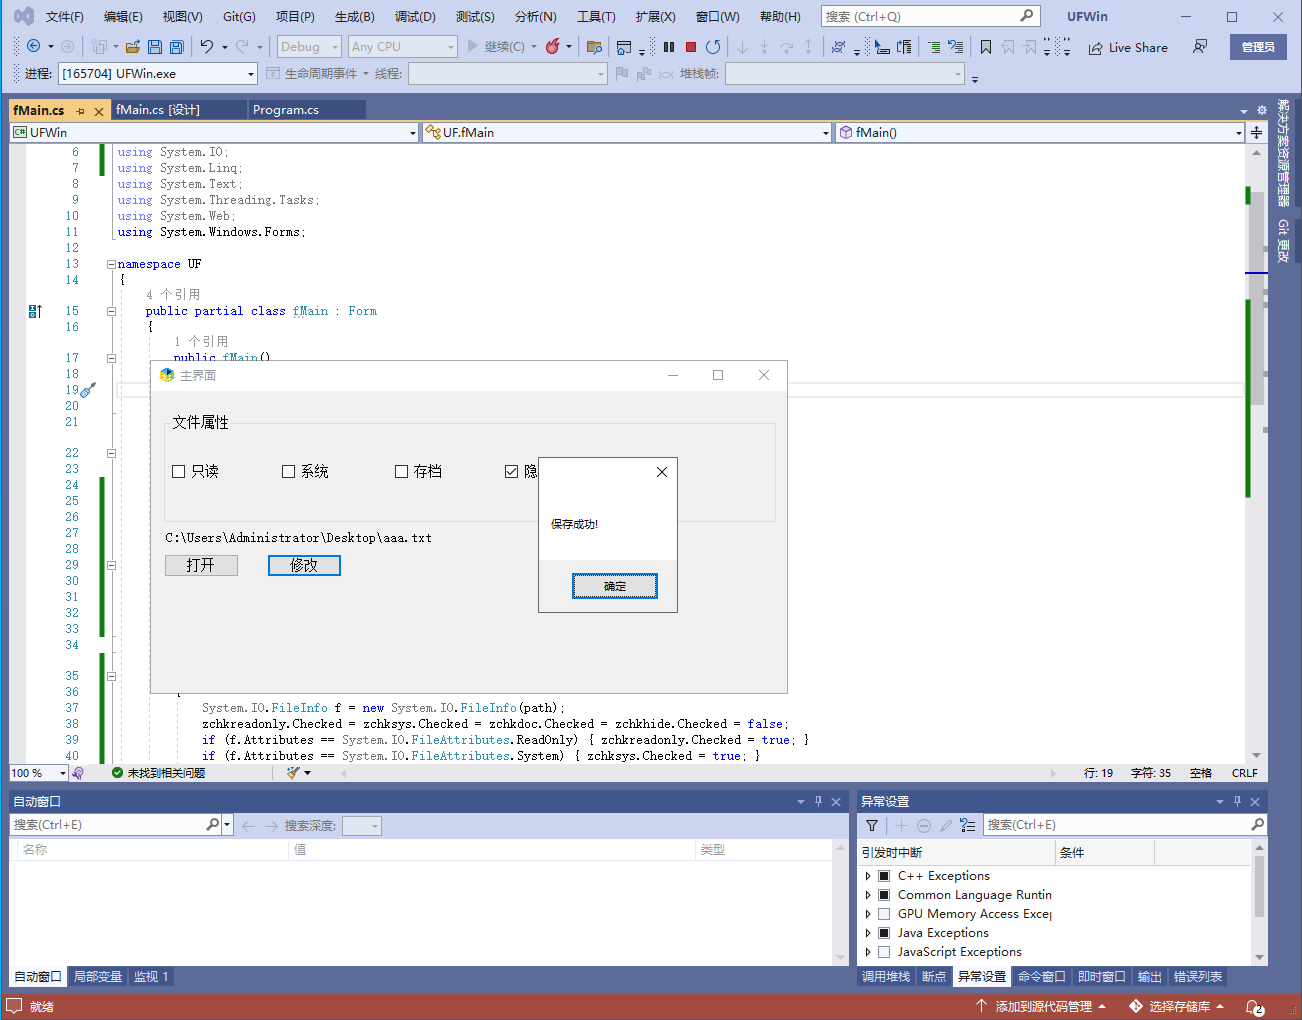Click the screwdriver quick action icon on line 19

[x=88, y=390]
